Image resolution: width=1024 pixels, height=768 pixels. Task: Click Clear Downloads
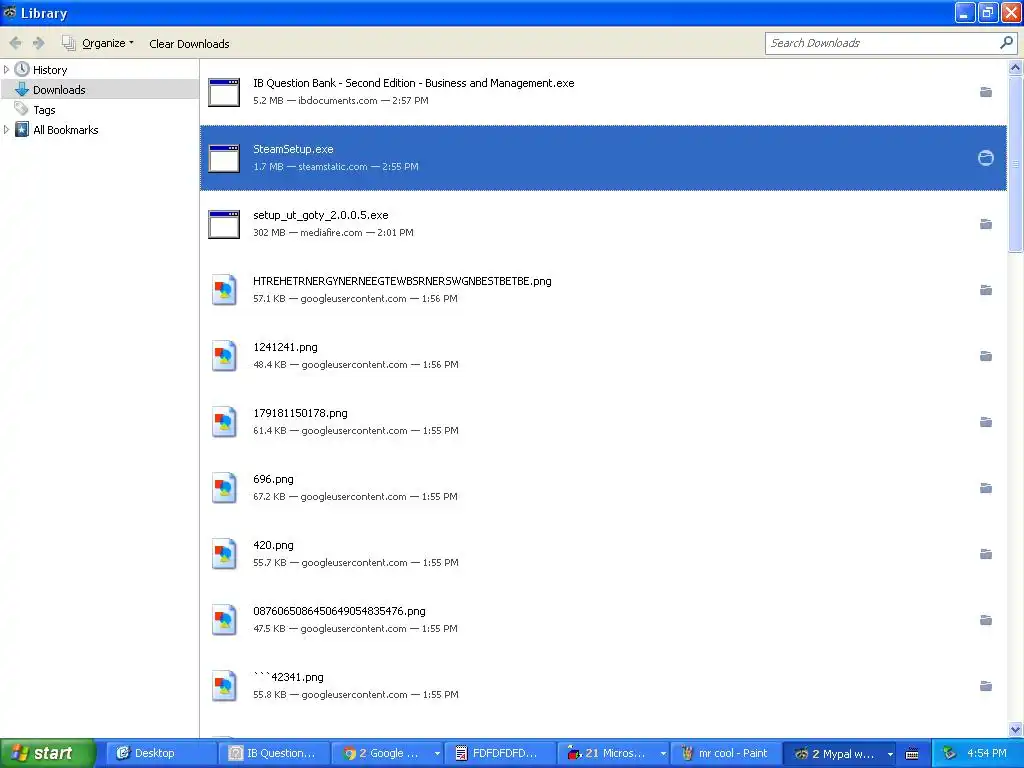click(x=189, y=44)
